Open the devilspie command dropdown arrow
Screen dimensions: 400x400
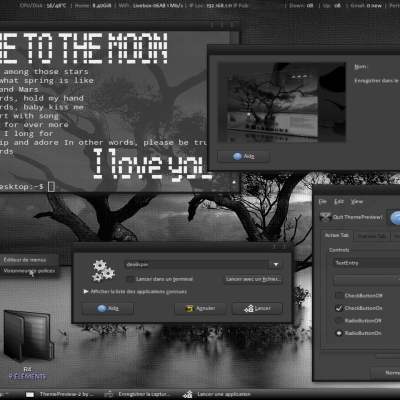click(276, 264)
